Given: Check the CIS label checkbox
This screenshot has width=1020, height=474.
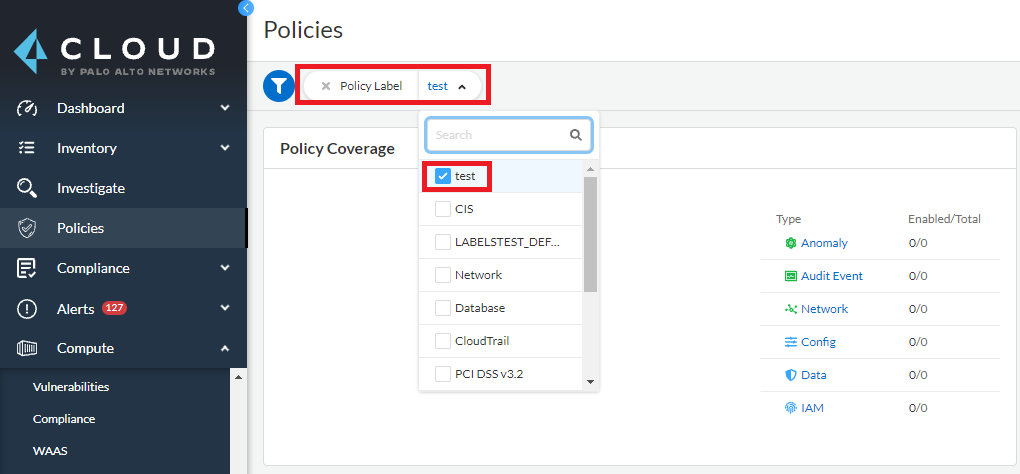Looking at the screenshot, I should point(443,209).
